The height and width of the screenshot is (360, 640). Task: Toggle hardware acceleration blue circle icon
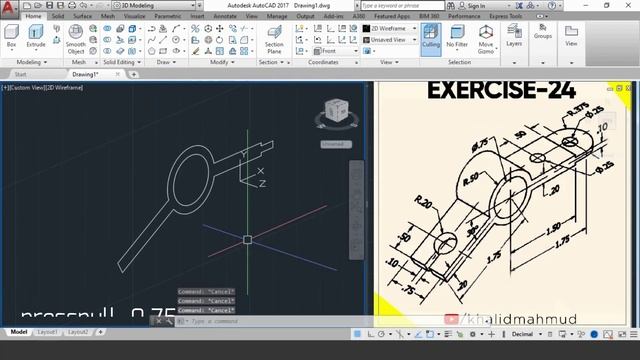coord(594,334)
